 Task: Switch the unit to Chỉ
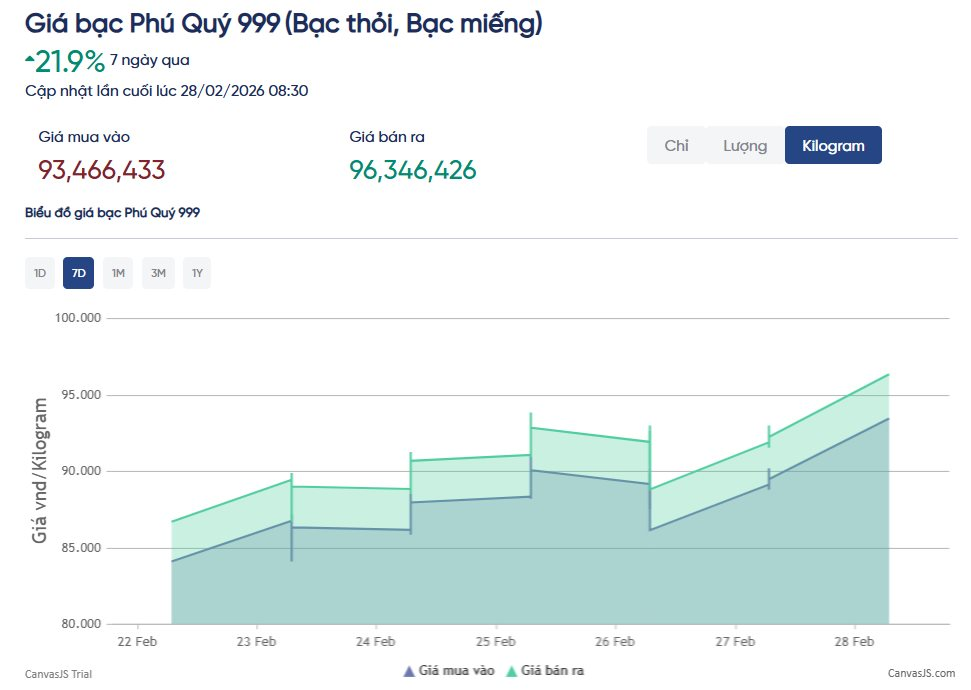point(676,145)
